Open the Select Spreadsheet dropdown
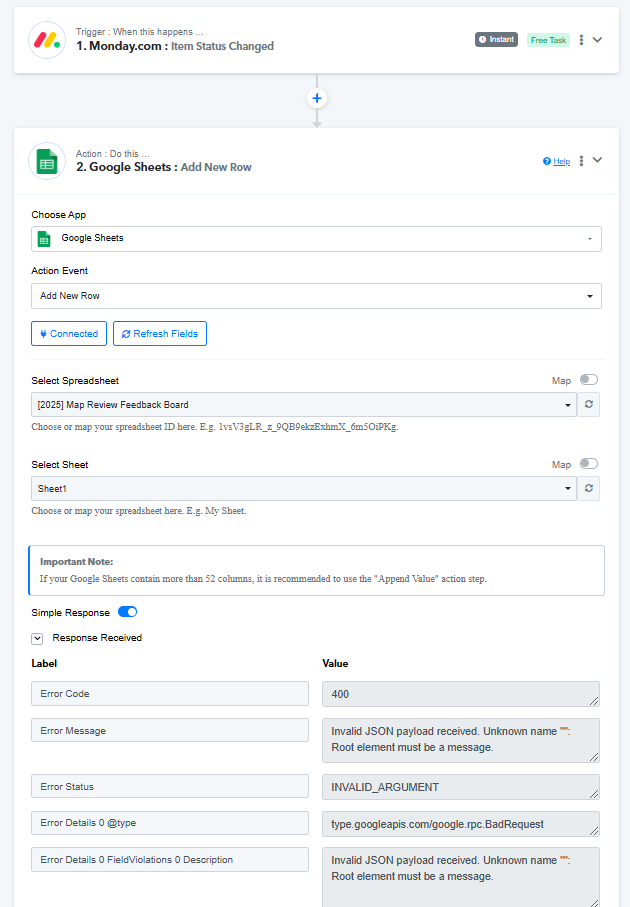Viewport: 630px width, 907px height. (304, 404)
